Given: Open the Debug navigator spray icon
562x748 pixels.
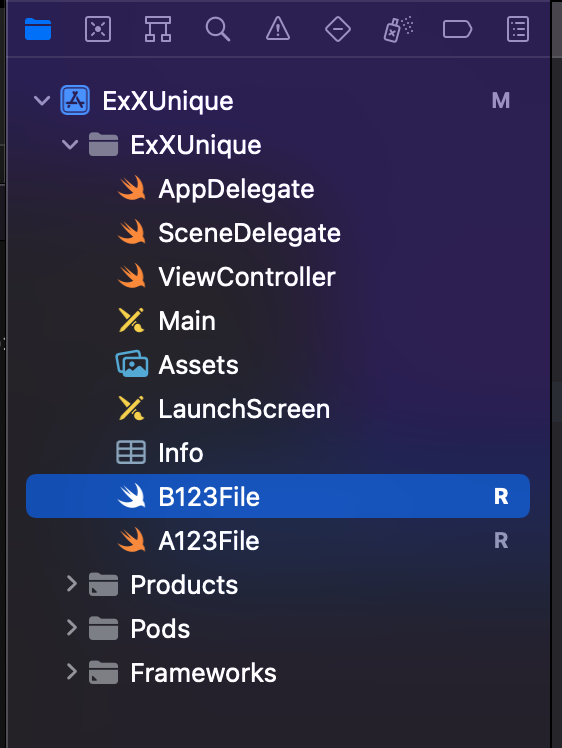Looking at the screenshot, I should (398, 30).
